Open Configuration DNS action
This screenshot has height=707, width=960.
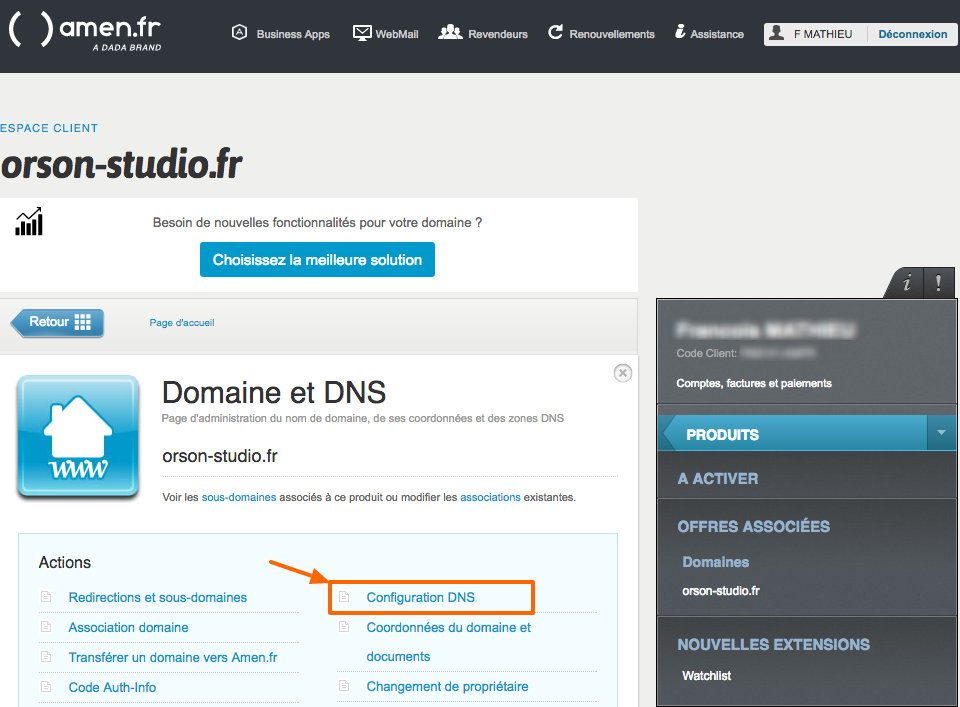[x=421, y=597]
